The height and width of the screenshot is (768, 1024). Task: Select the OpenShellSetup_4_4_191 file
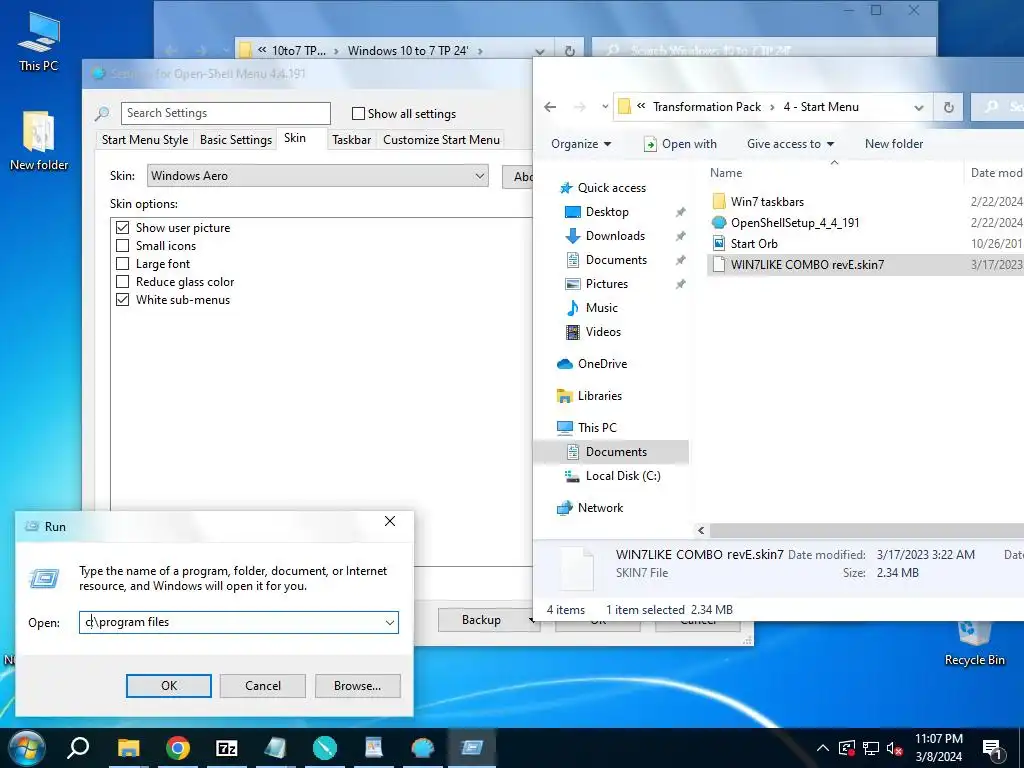786,223
